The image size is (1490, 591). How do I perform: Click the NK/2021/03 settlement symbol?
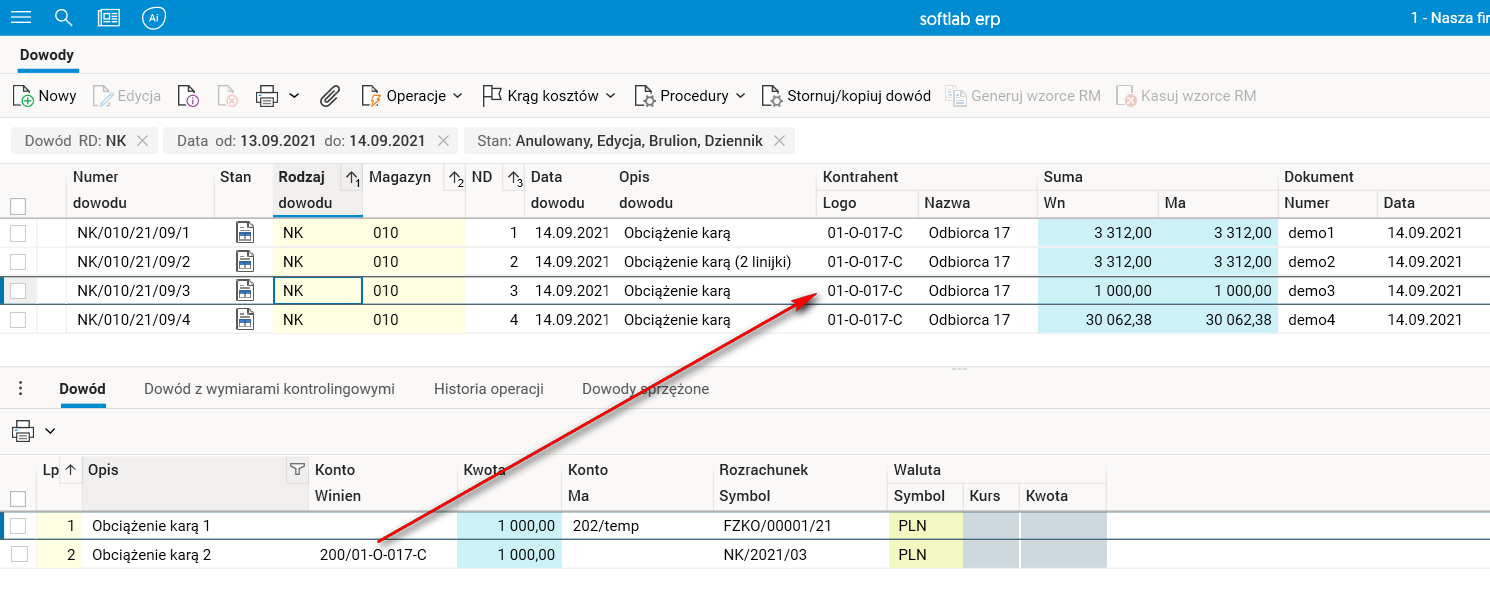tap(765, 555)
